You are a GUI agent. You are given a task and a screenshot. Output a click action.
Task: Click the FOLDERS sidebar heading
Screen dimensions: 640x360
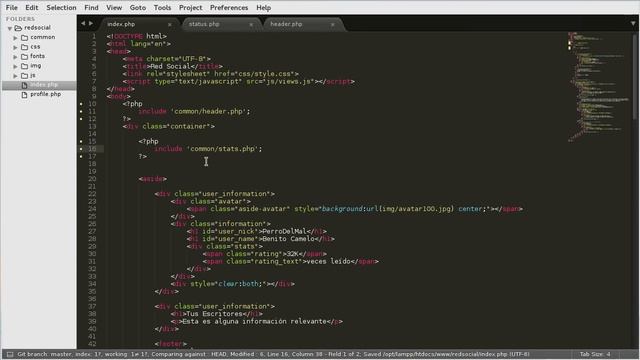click(20, 19)
